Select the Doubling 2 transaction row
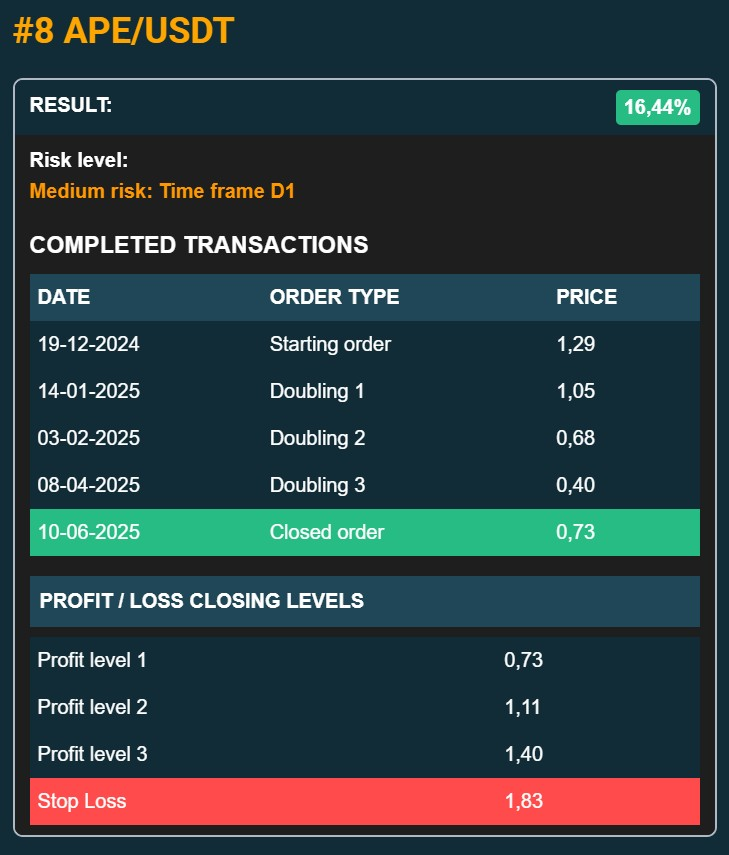The image size is (729, 855). [365, 438]
